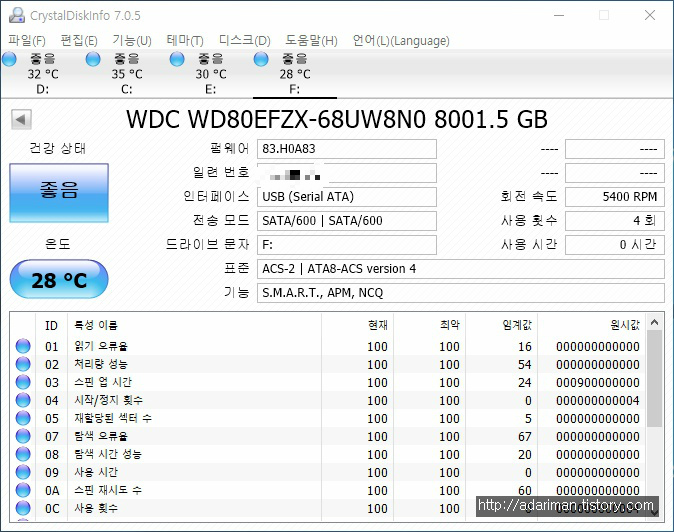Click the SMART list scrollbar up arrow
Viewport: 674px width, 532px height.
coord(654,322)
